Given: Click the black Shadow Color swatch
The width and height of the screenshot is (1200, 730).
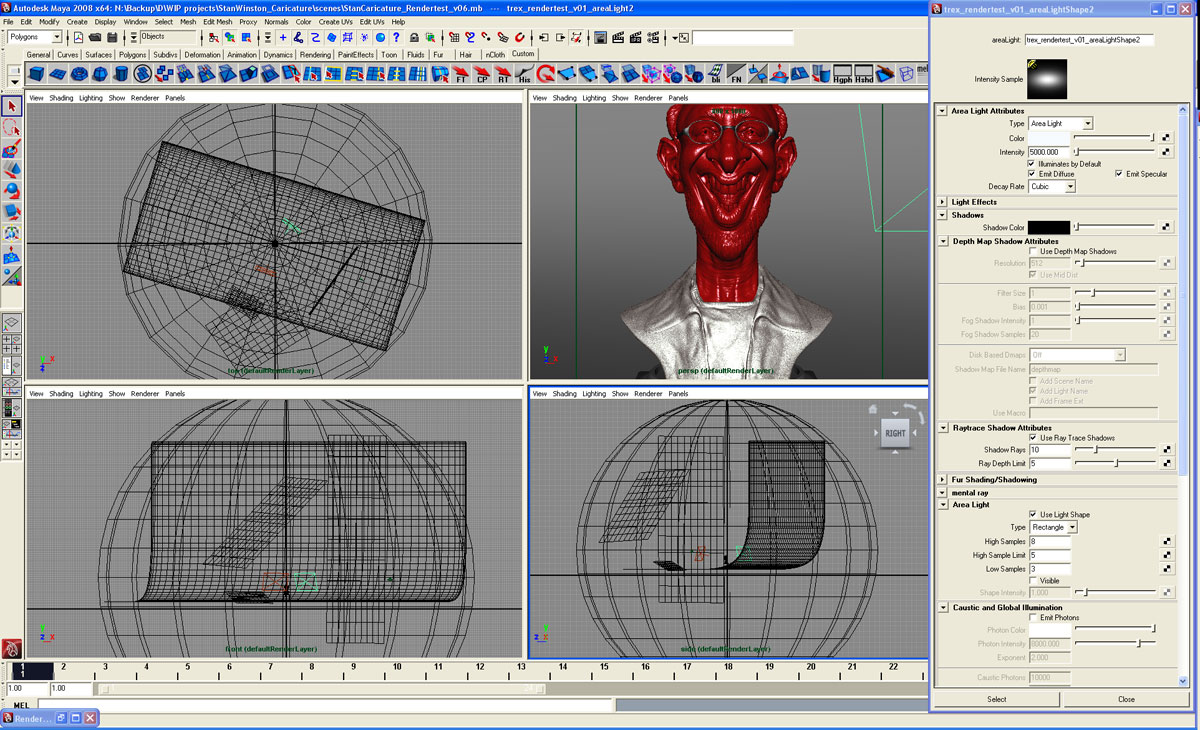Looking at the screenshot, I should coord(1049,228).
